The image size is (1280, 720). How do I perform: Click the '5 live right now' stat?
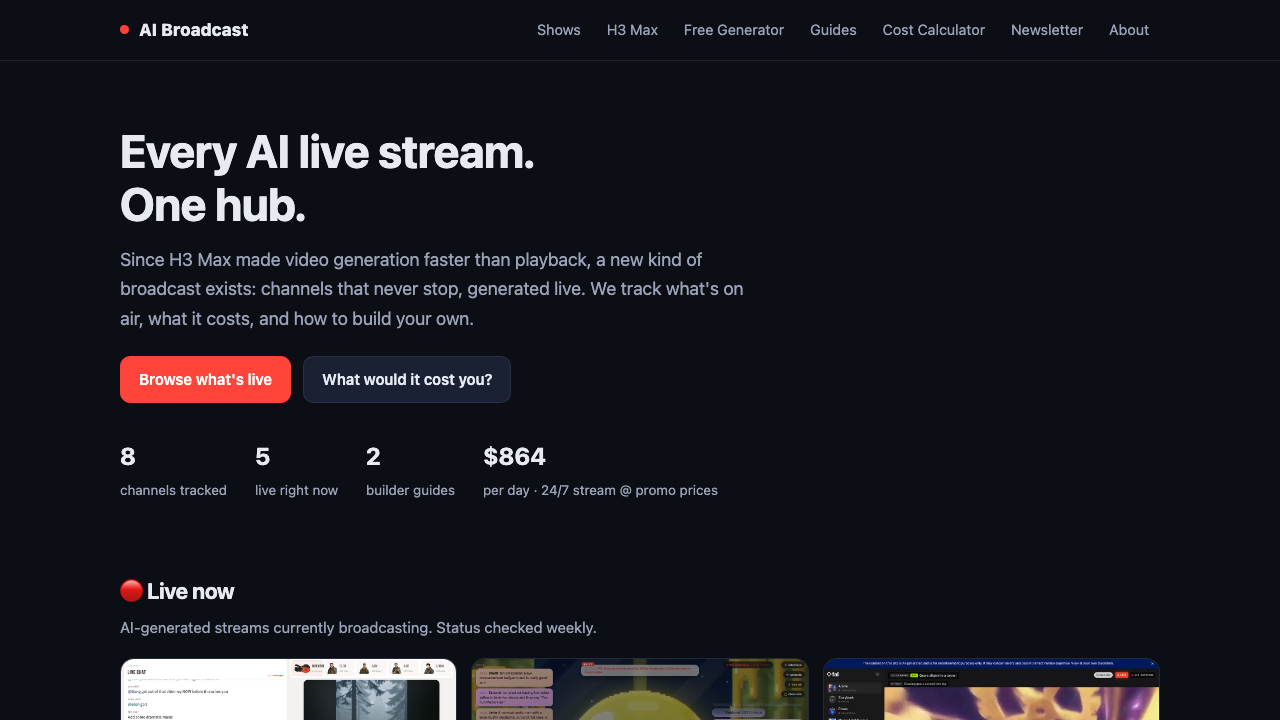click(x=296, y=471)
